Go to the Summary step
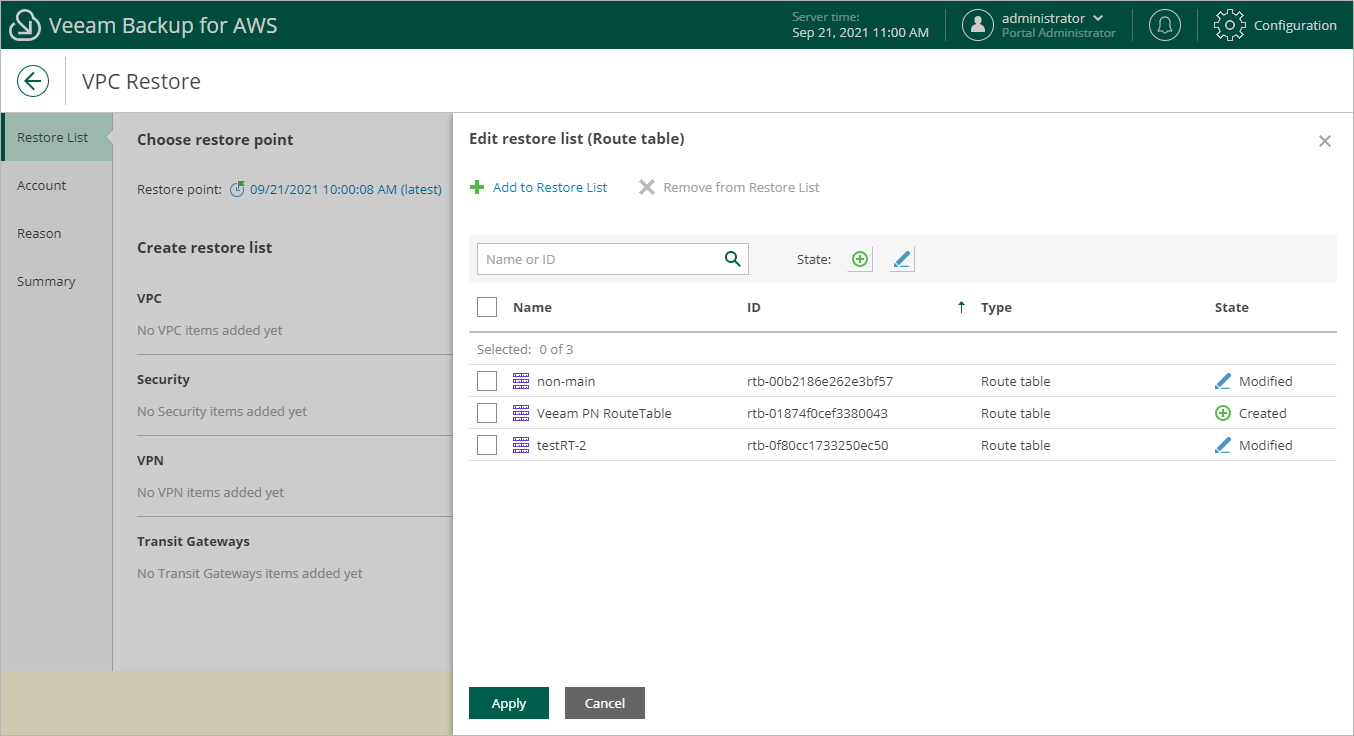 tap(46, 281)
